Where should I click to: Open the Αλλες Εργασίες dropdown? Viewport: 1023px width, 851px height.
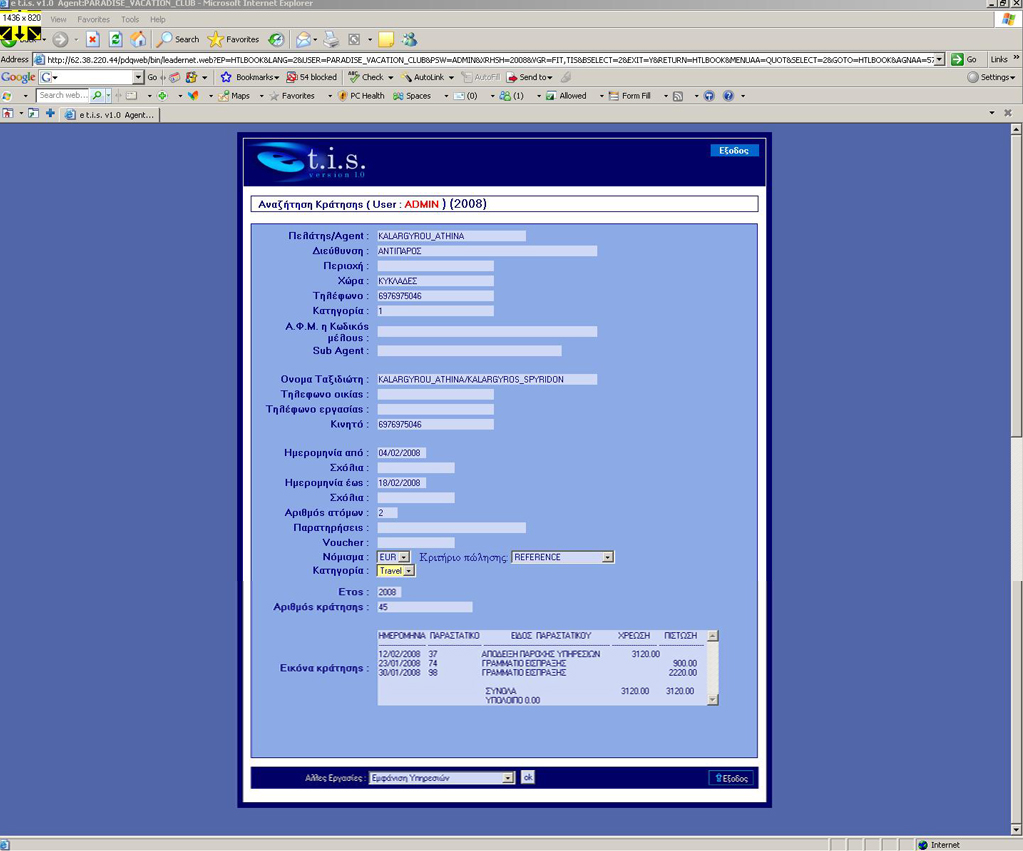[442, 778]
